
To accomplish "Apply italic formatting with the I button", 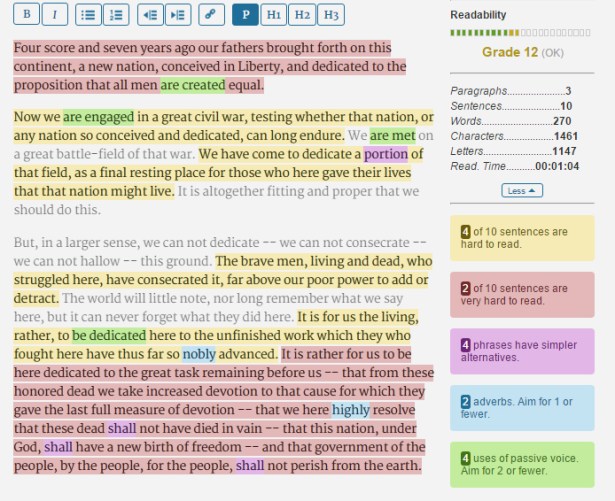I will [x=54, y=16].
